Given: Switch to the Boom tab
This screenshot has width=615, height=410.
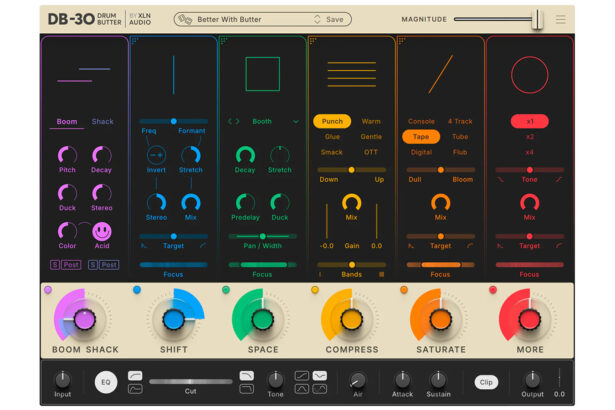Looking at the screenshot, I should coord(67,122).
